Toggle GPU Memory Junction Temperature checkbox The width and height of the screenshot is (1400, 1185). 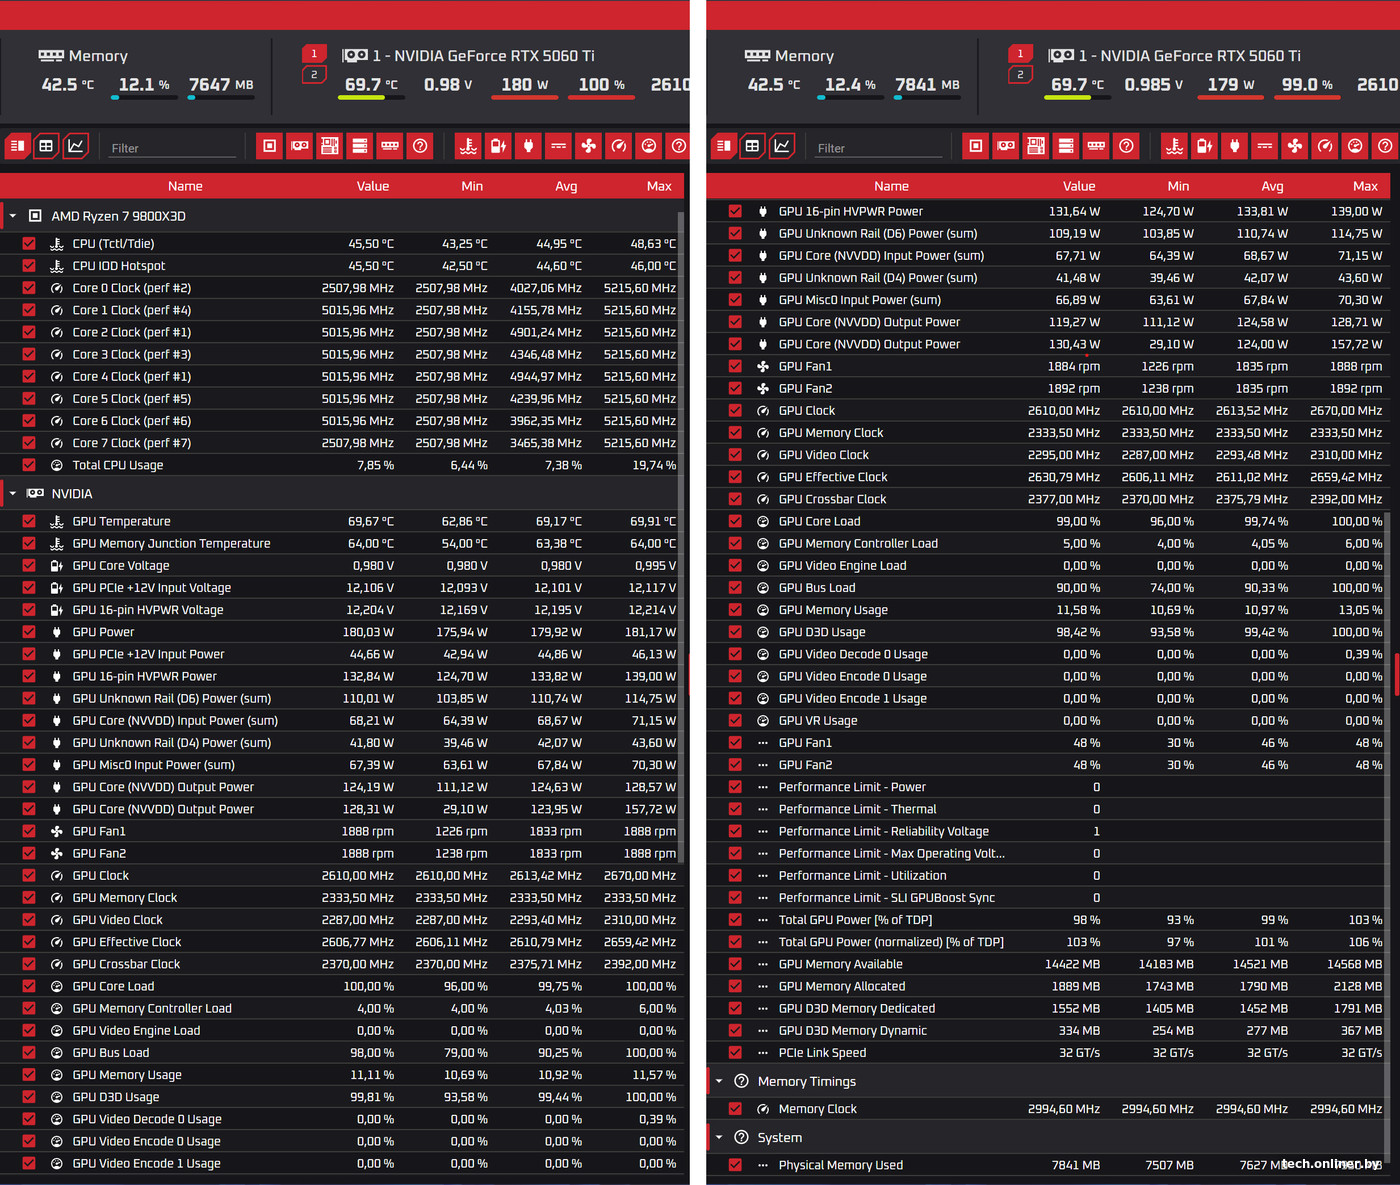pos(29,543)
